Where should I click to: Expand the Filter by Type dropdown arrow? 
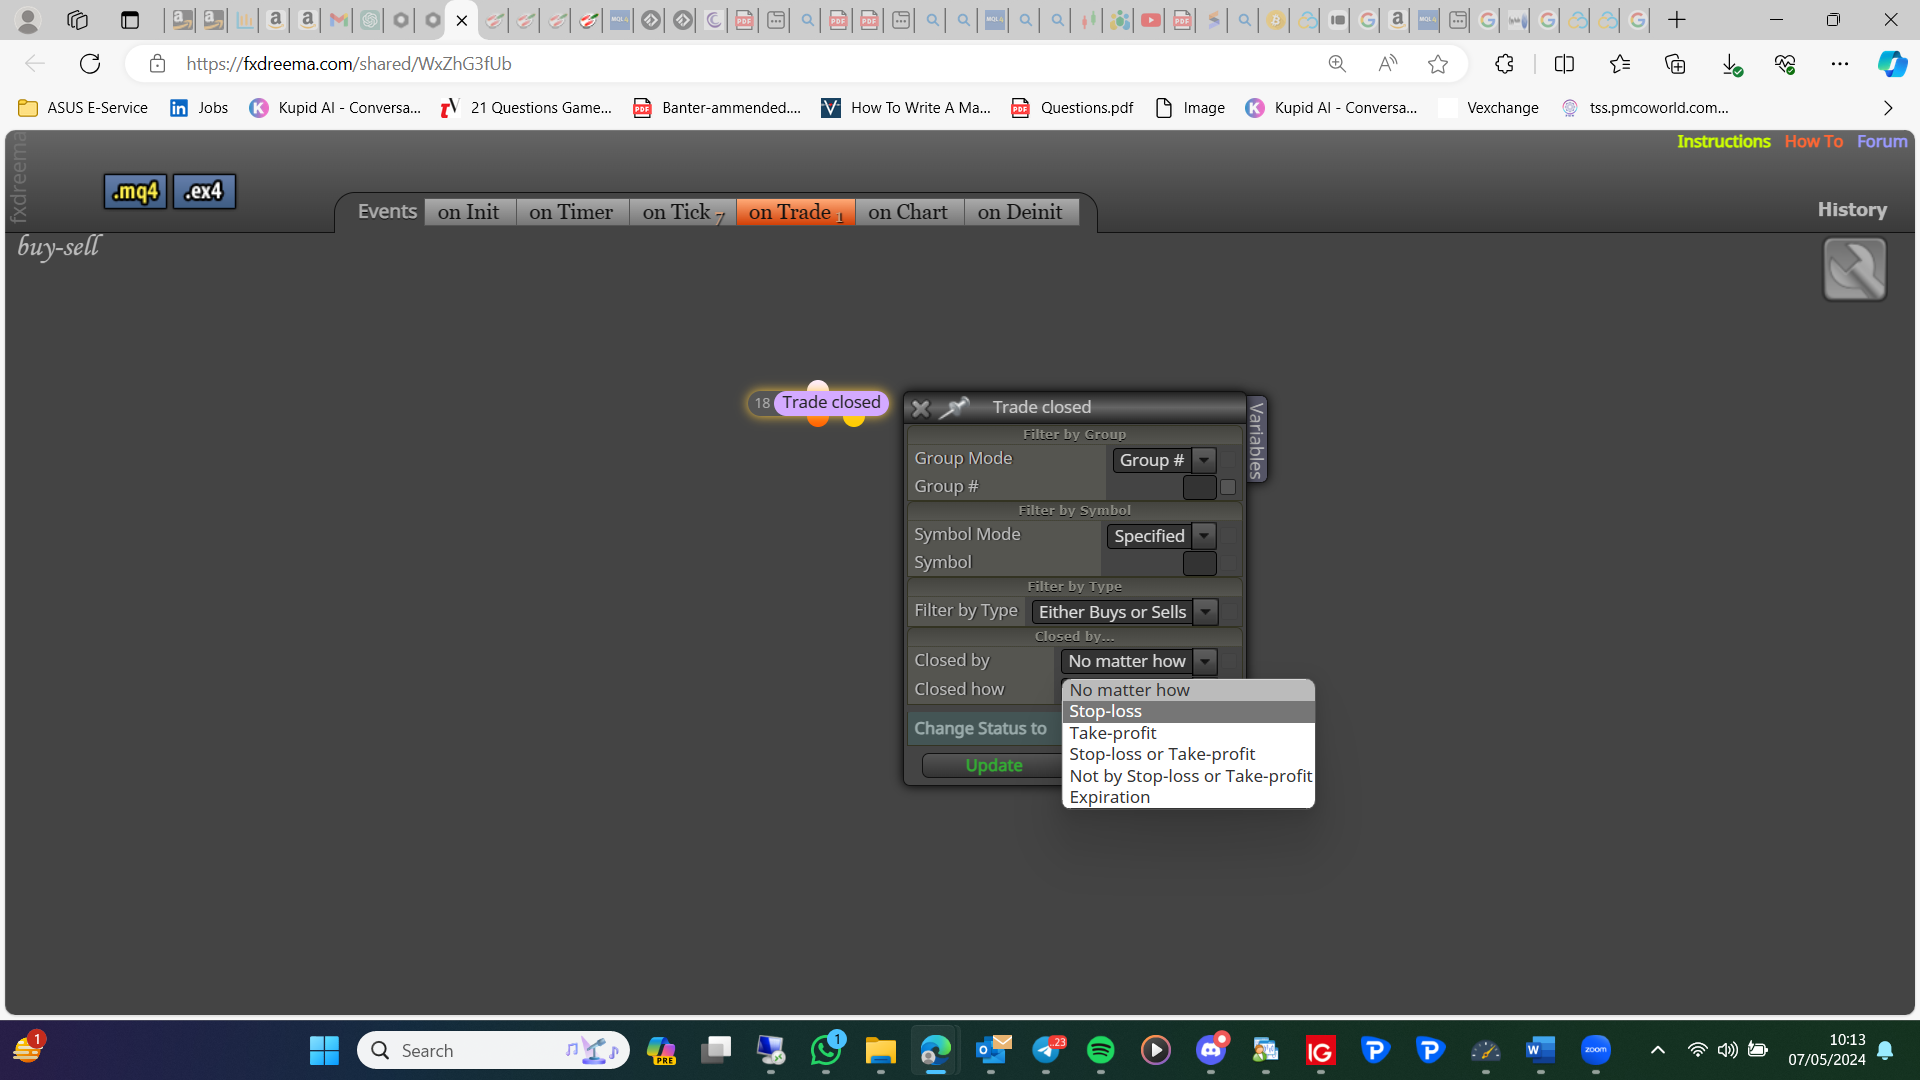[x=1206, y=612]
